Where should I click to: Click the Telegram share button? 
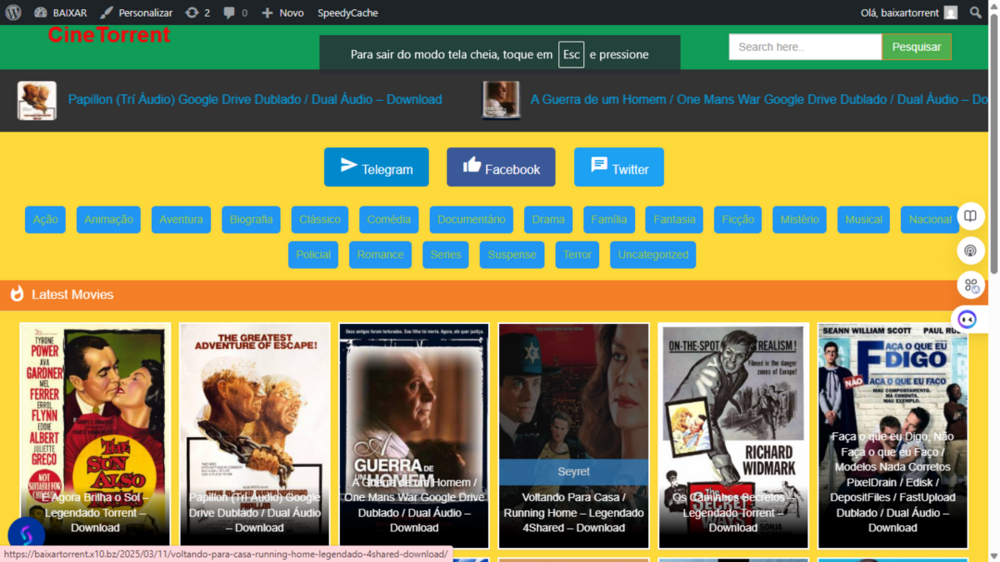(x=376, y=167)
